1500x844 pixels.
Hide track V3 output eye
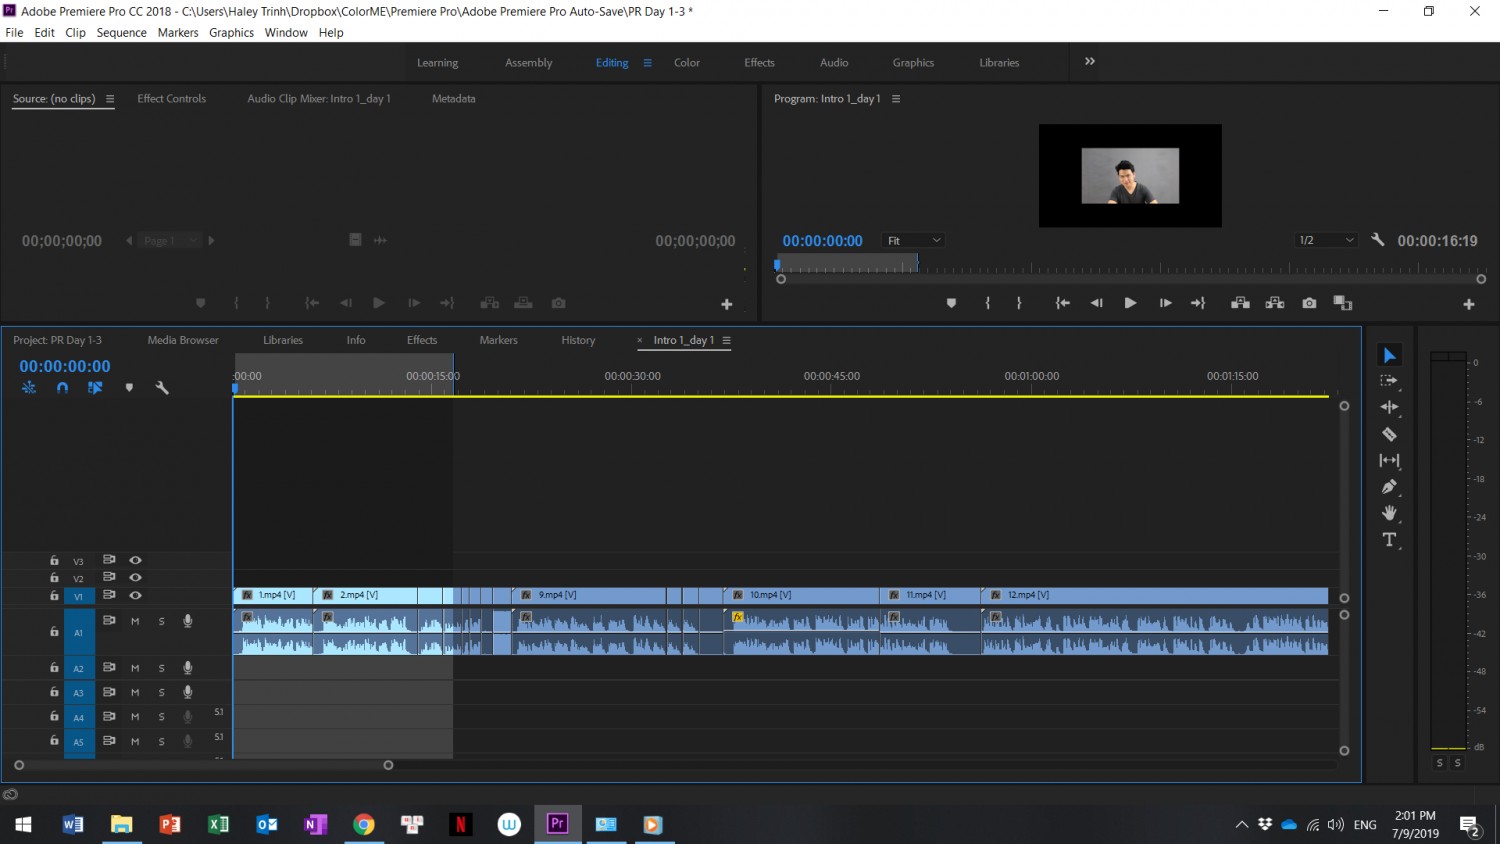[x=135, y=560]
